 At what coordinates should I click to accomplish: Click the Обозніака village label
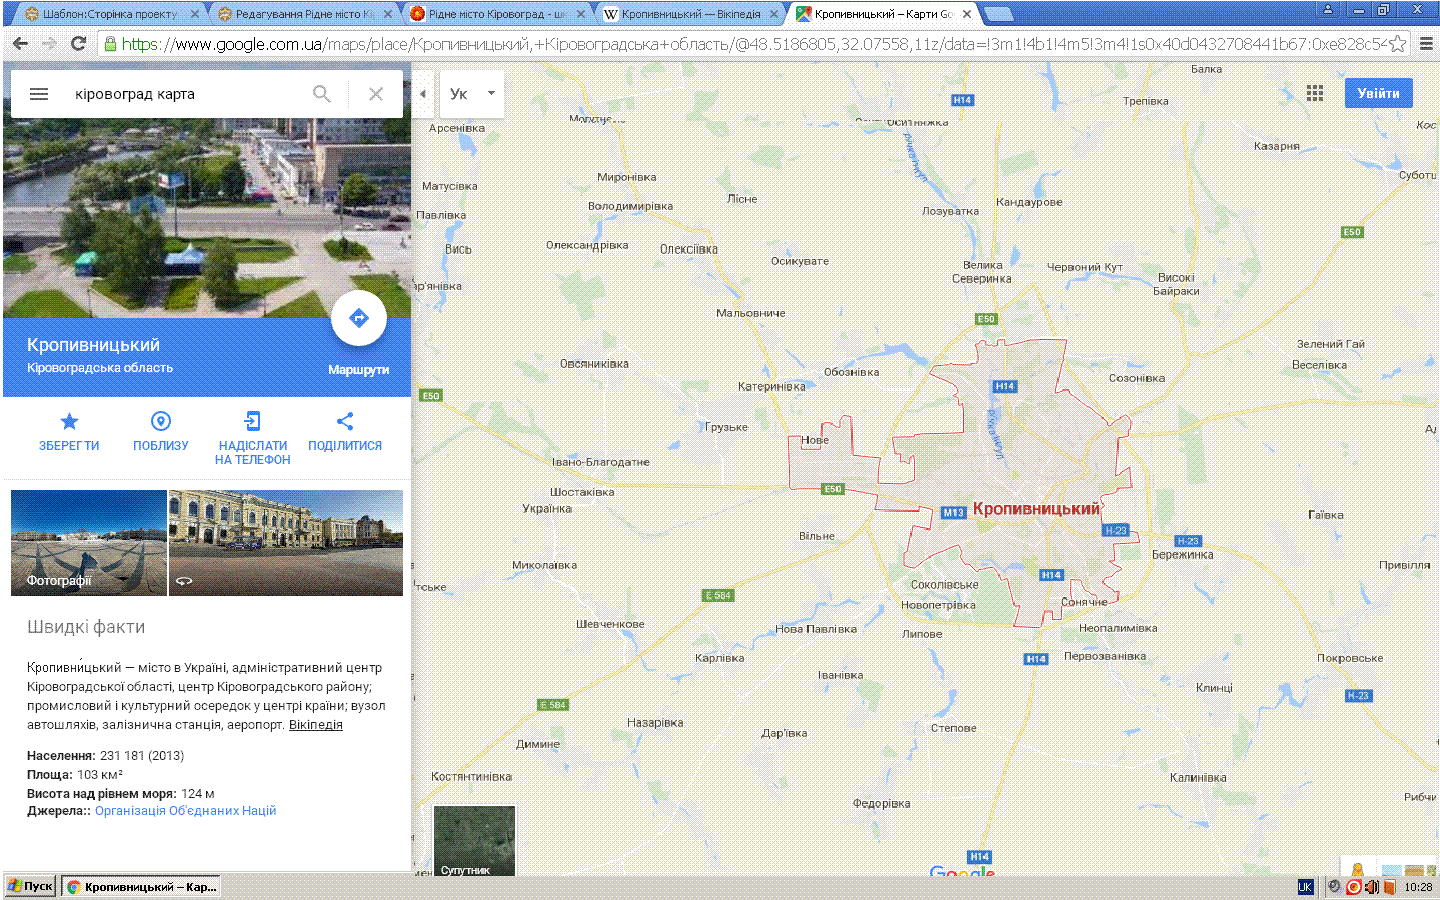852,372
